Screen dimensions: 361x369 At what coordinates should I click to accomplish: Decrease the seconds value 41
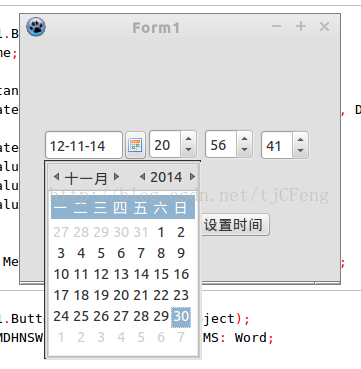click(300, 151)
